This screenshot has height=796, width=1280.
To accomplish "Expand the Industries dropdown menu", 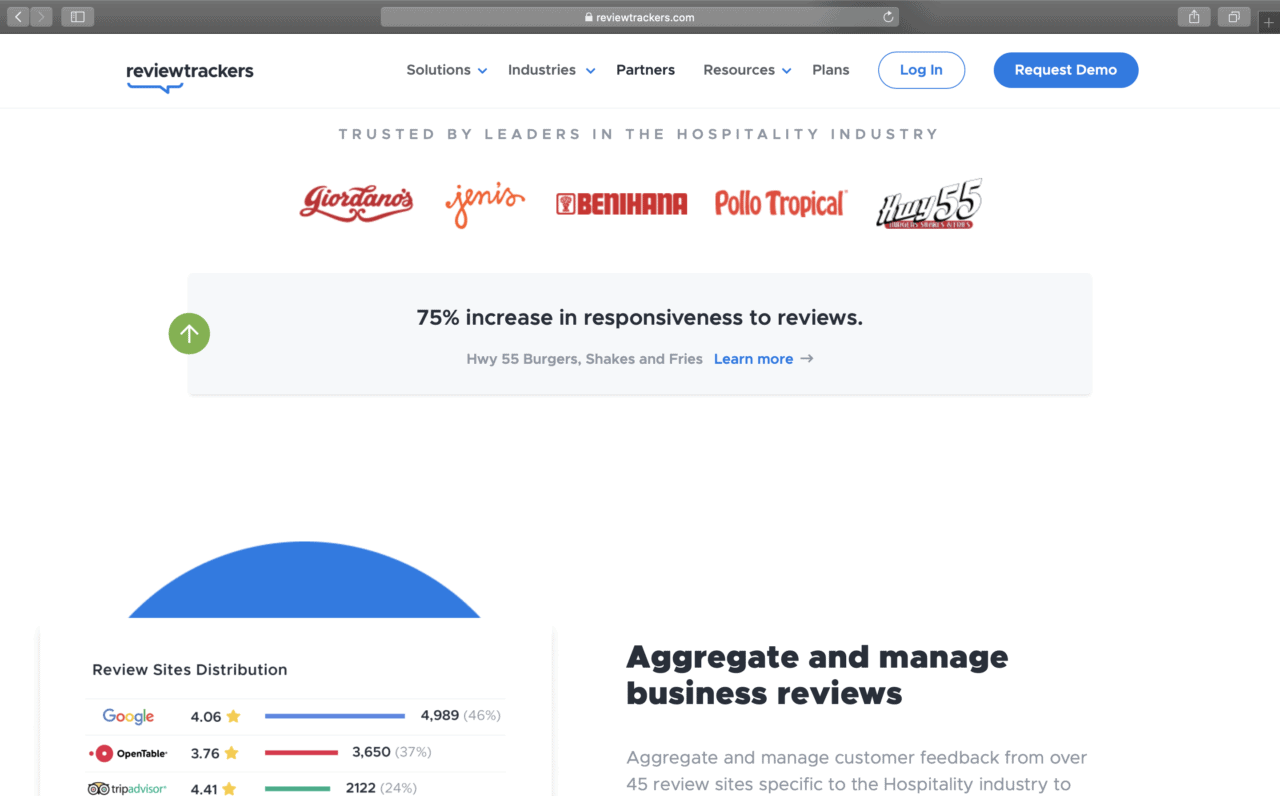I will (x=551, y=70).
